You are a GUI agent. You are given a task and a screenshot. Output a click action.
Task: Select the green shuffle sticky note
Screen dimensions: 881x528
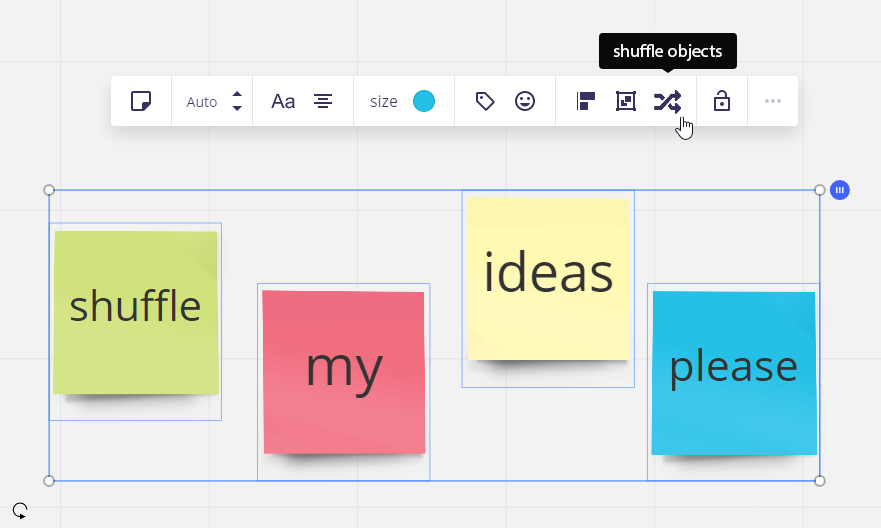coord(135,312)
